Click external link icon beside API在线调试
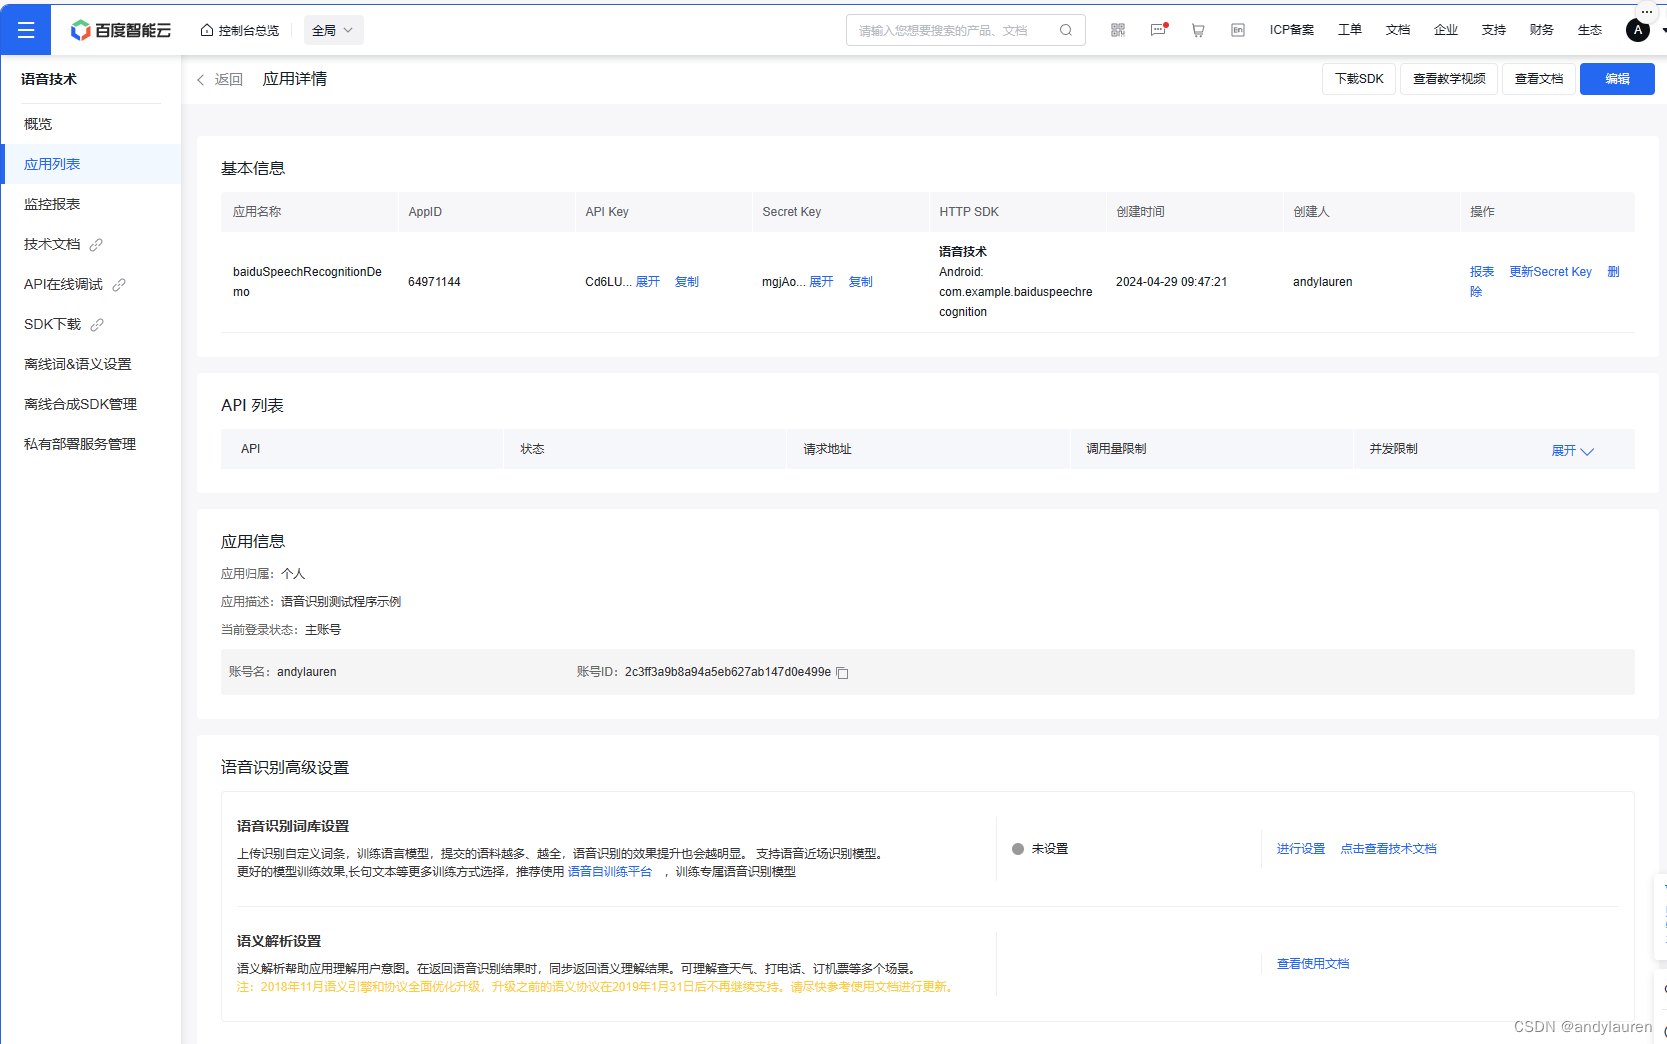The image size is (1667, 1044). [119, 285]
